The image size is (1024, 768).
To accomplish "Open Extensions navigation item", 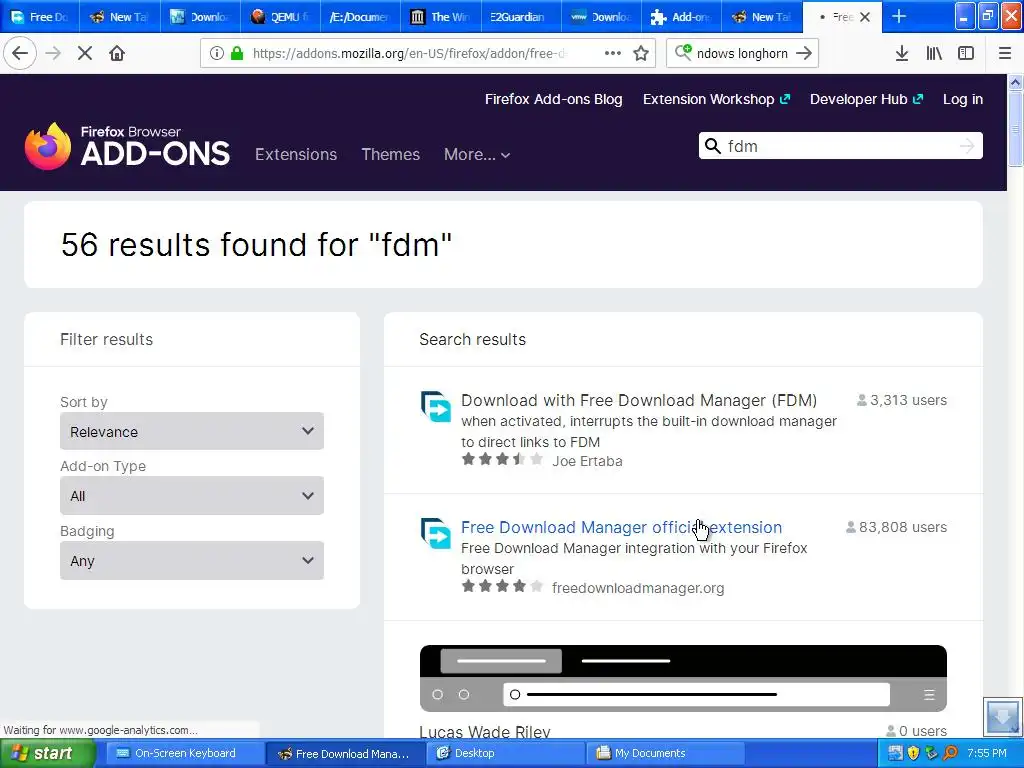I will tap(296, 154).
